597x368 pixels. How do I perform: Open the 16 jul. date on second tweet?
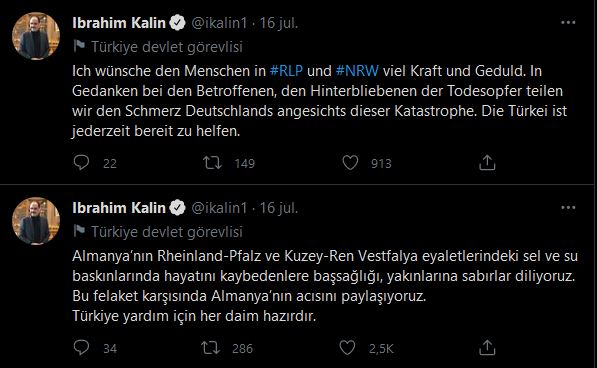(x=279, y=208)
